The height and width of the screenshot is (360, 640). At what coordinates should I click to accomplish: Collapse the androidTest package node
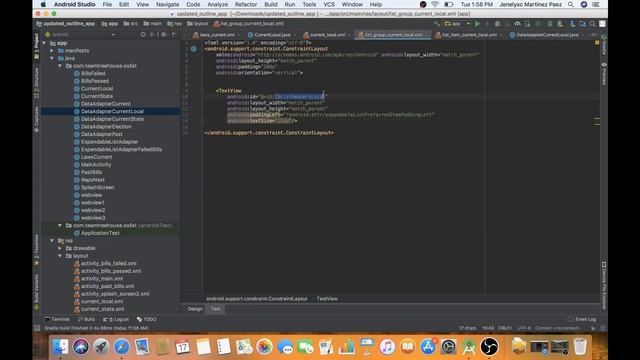coord(60,225)
